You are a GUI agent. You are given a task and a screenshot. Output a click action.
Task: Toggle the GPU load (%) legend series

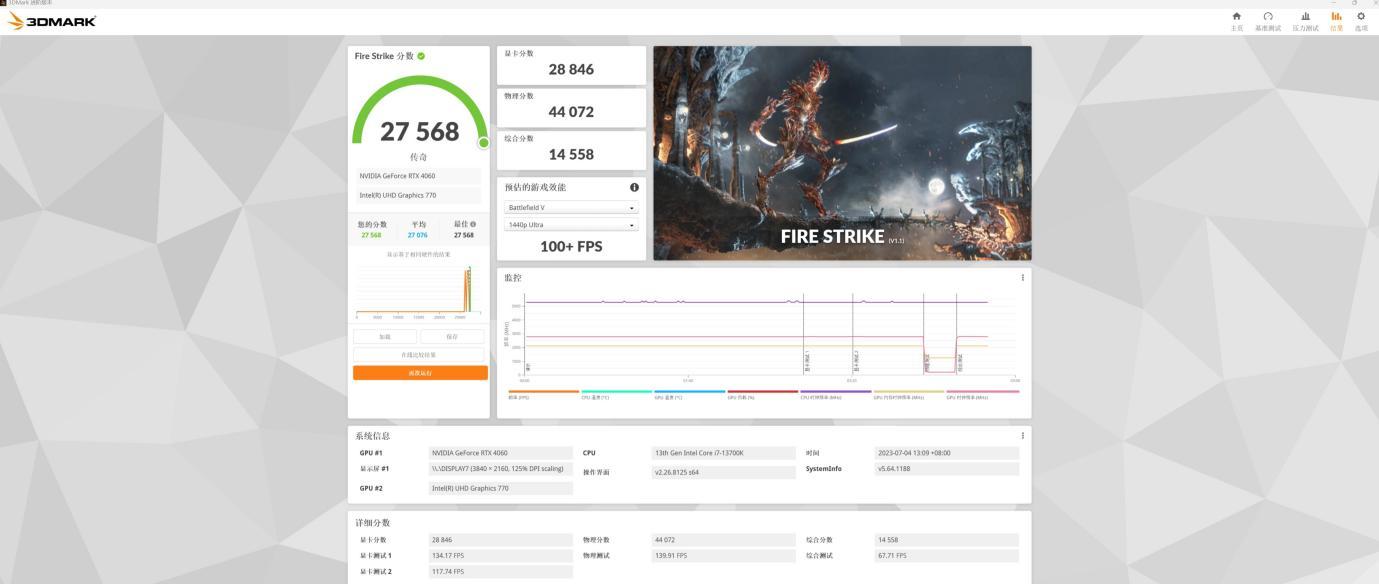coord(762,394)
